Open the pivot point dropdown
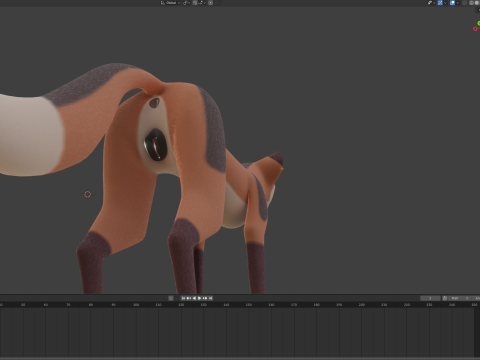 186,3
